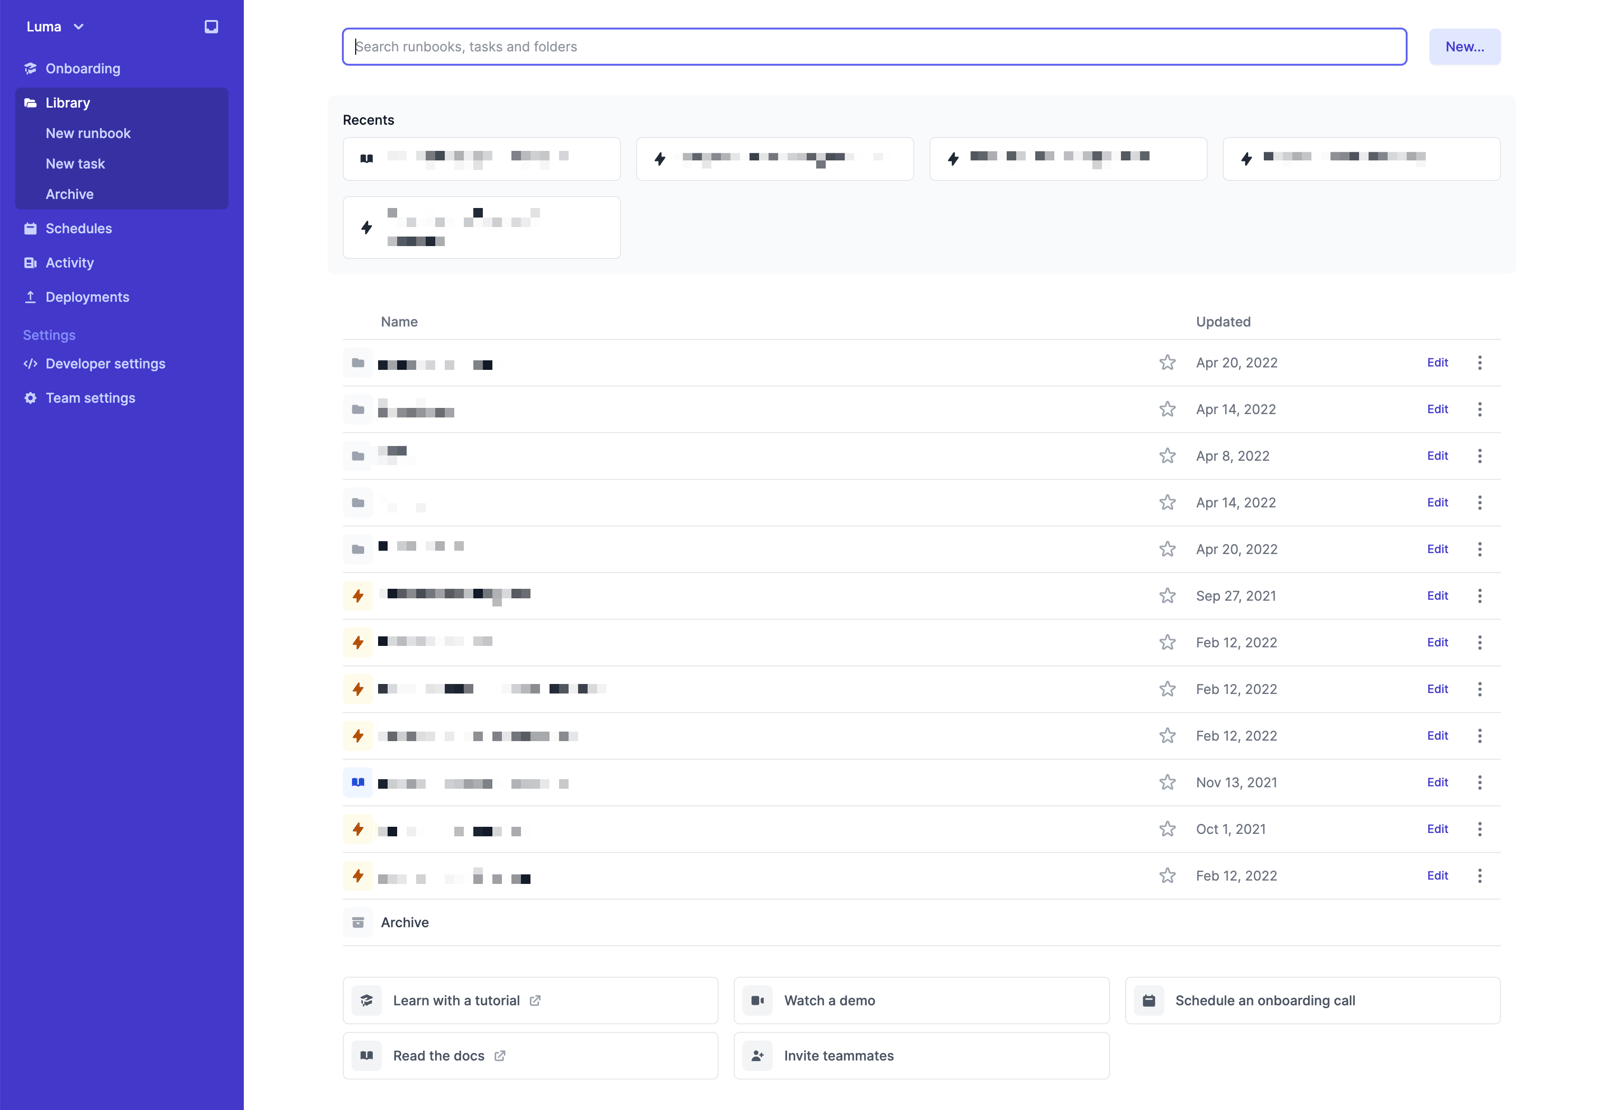Click the New... button
Screen dimensions: 1600x1110
1464,47
